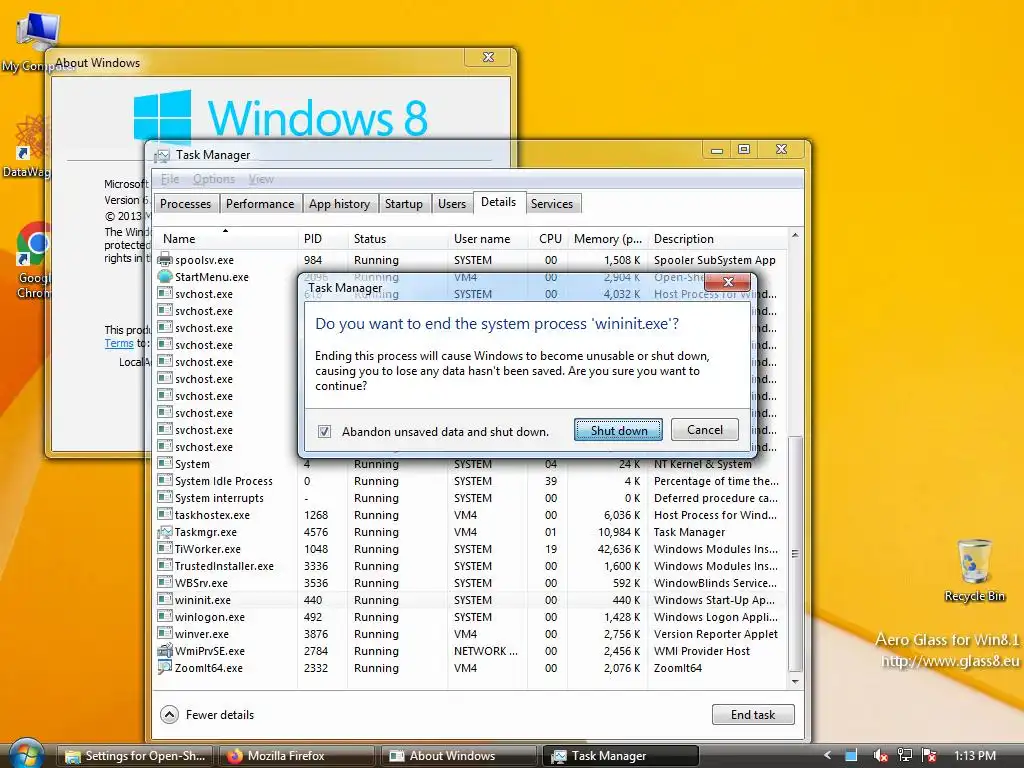1024x768 pixels.
Task: Select the 'Version Reporter Applet' description
Action: point(716,634)
